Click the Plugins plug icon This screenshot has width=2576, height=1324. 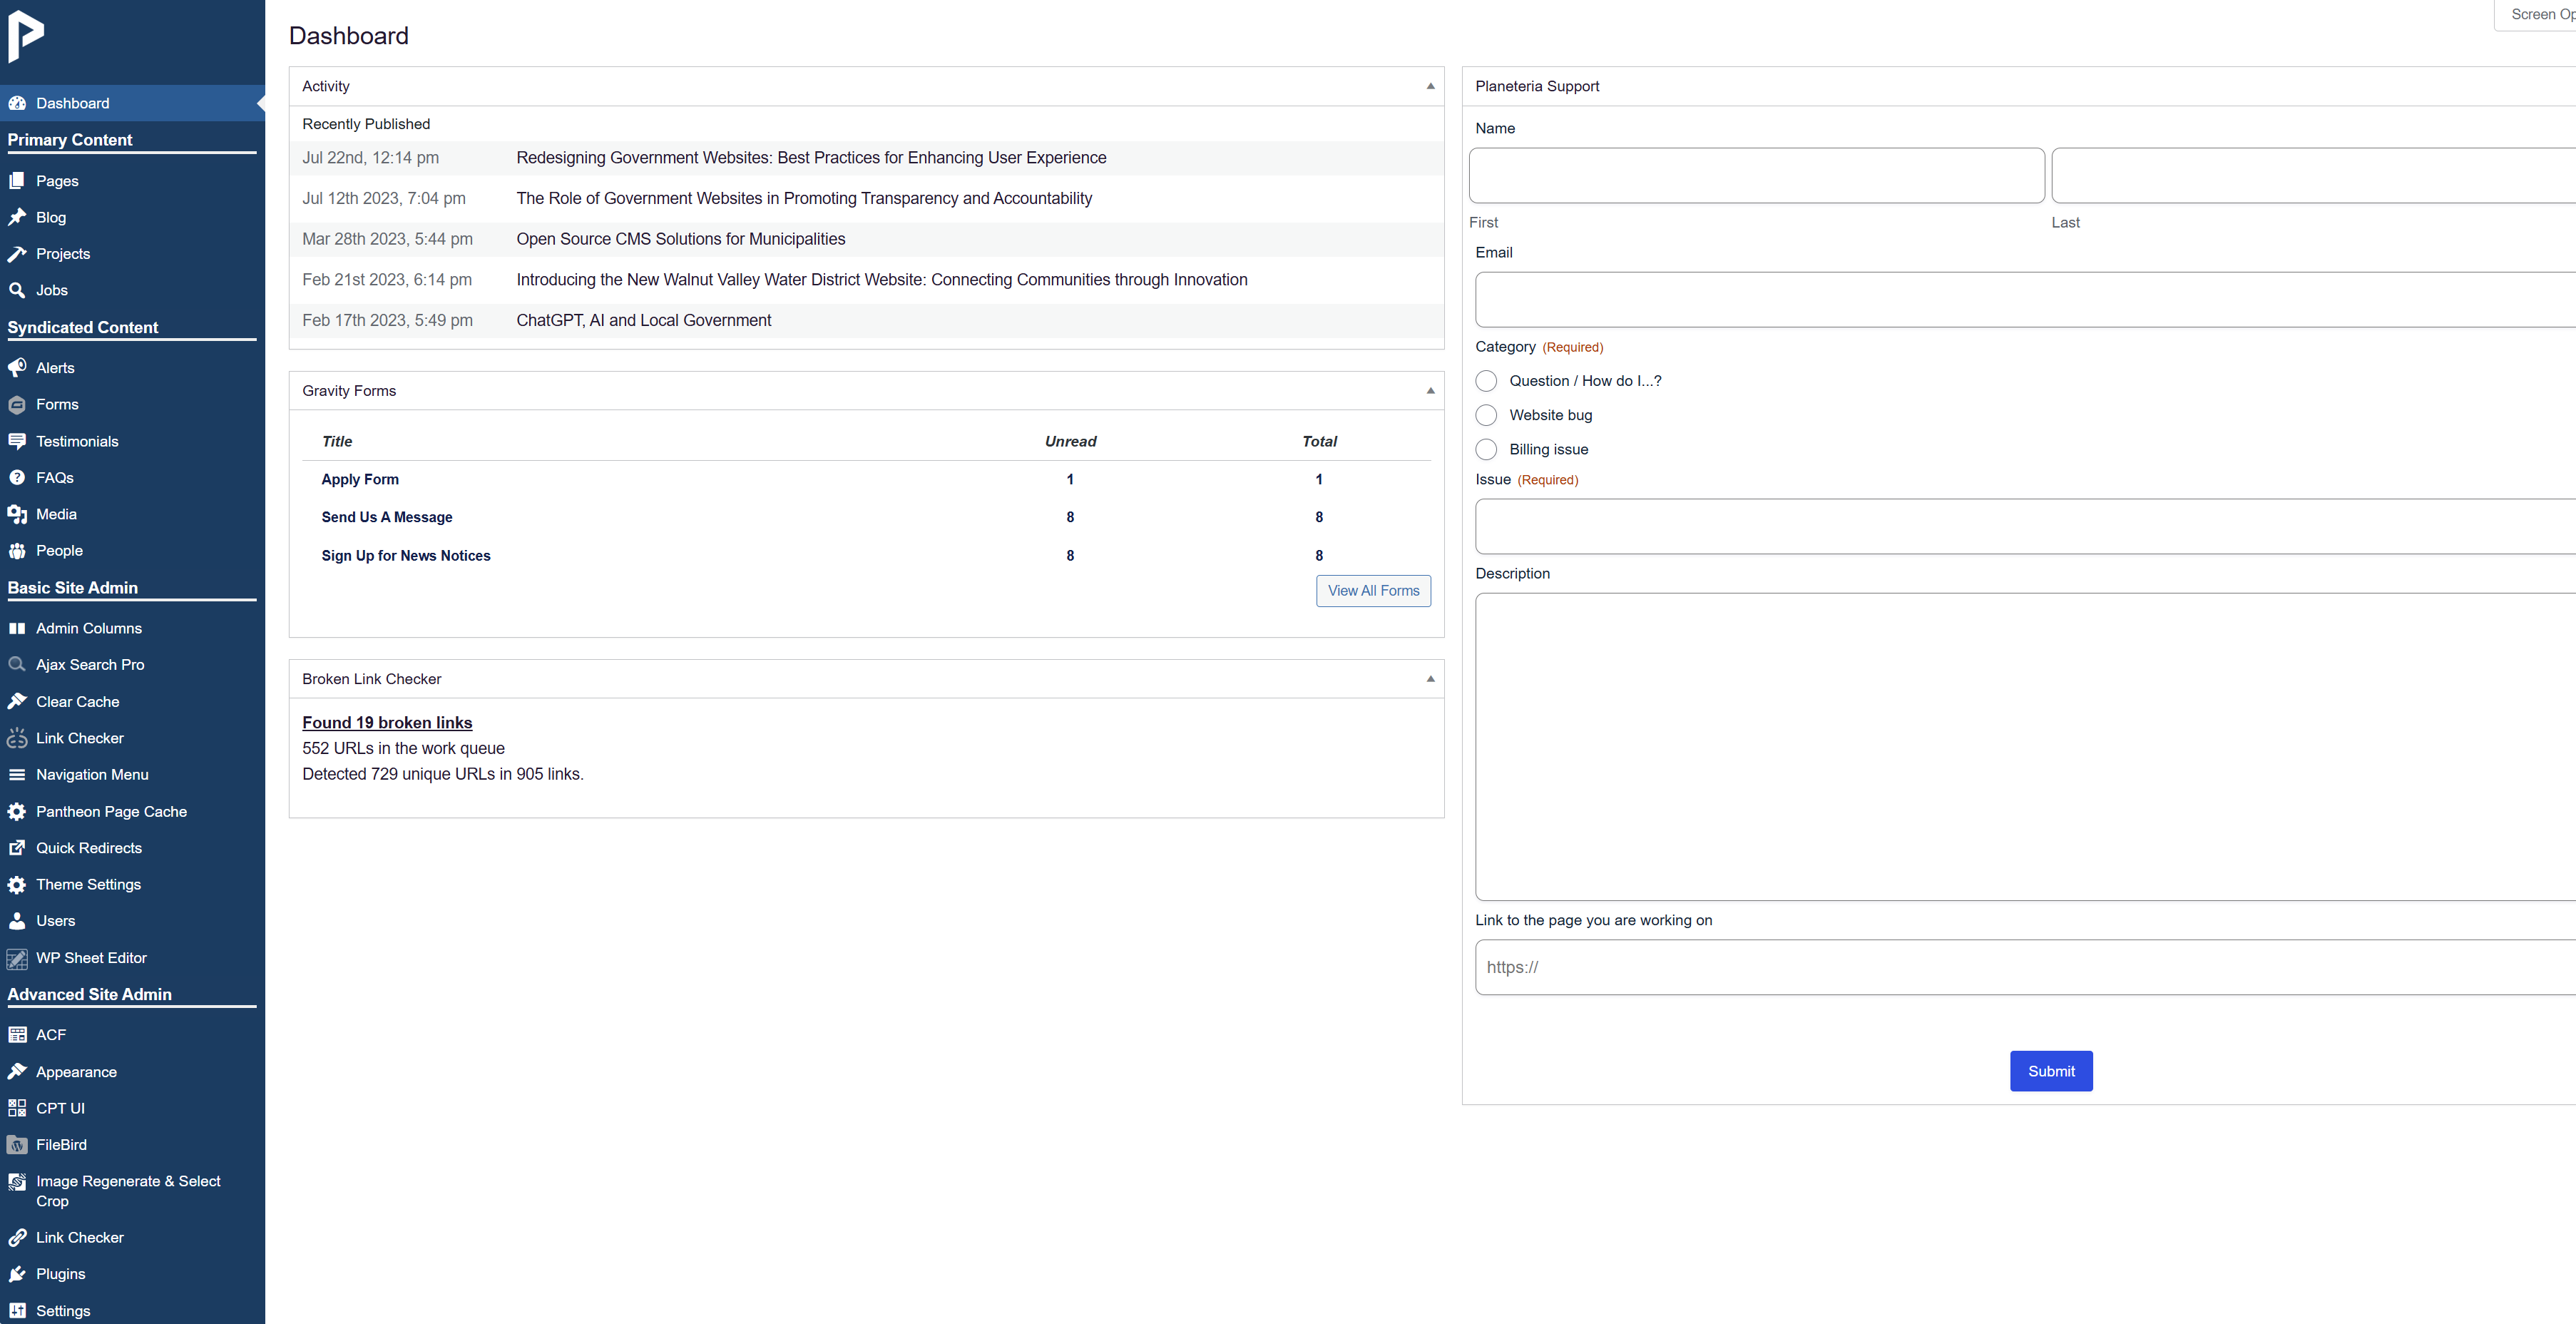(x=17, y=1274)
